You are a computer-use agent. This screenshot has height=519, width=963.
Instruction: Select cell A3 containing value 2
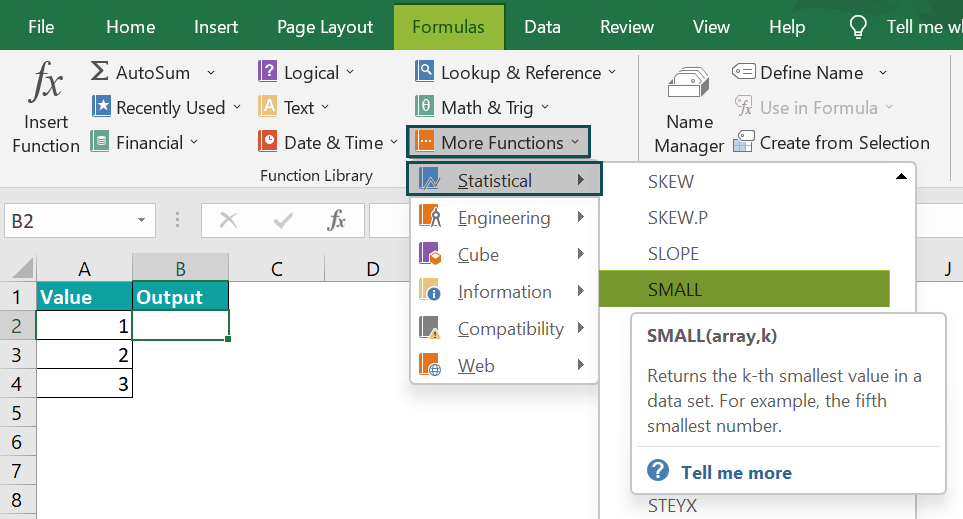coord(84,354)
